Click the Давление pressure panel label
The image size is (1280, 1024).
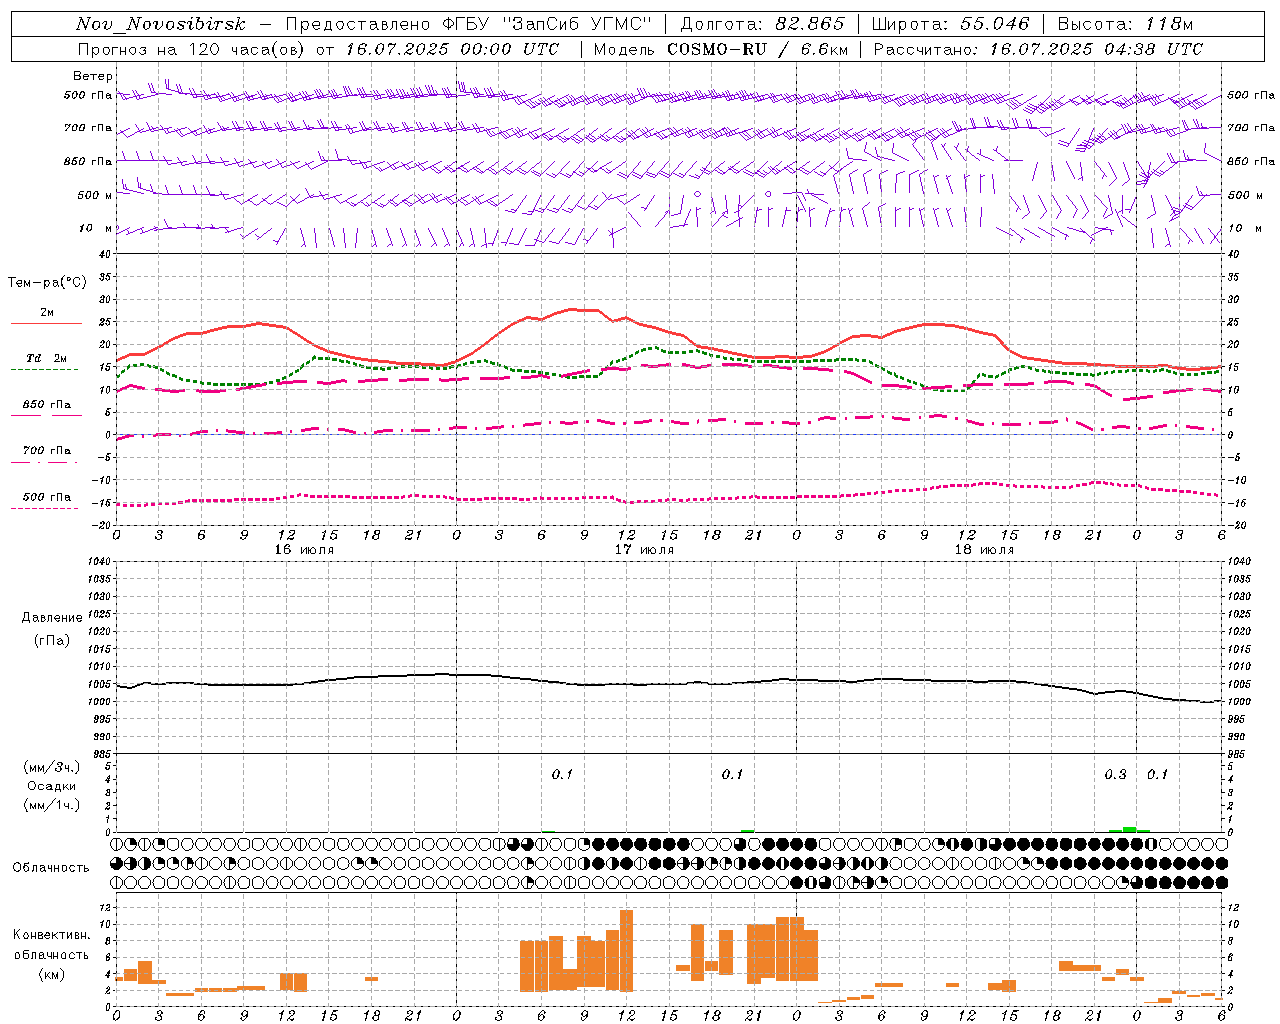(x=52, y=618)
